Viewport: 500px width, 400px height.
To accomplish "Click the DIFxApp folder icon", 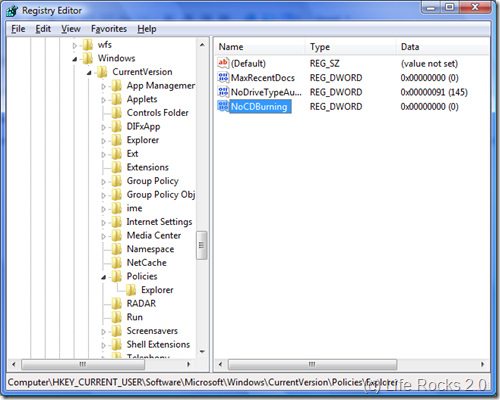I will point(116,127).
